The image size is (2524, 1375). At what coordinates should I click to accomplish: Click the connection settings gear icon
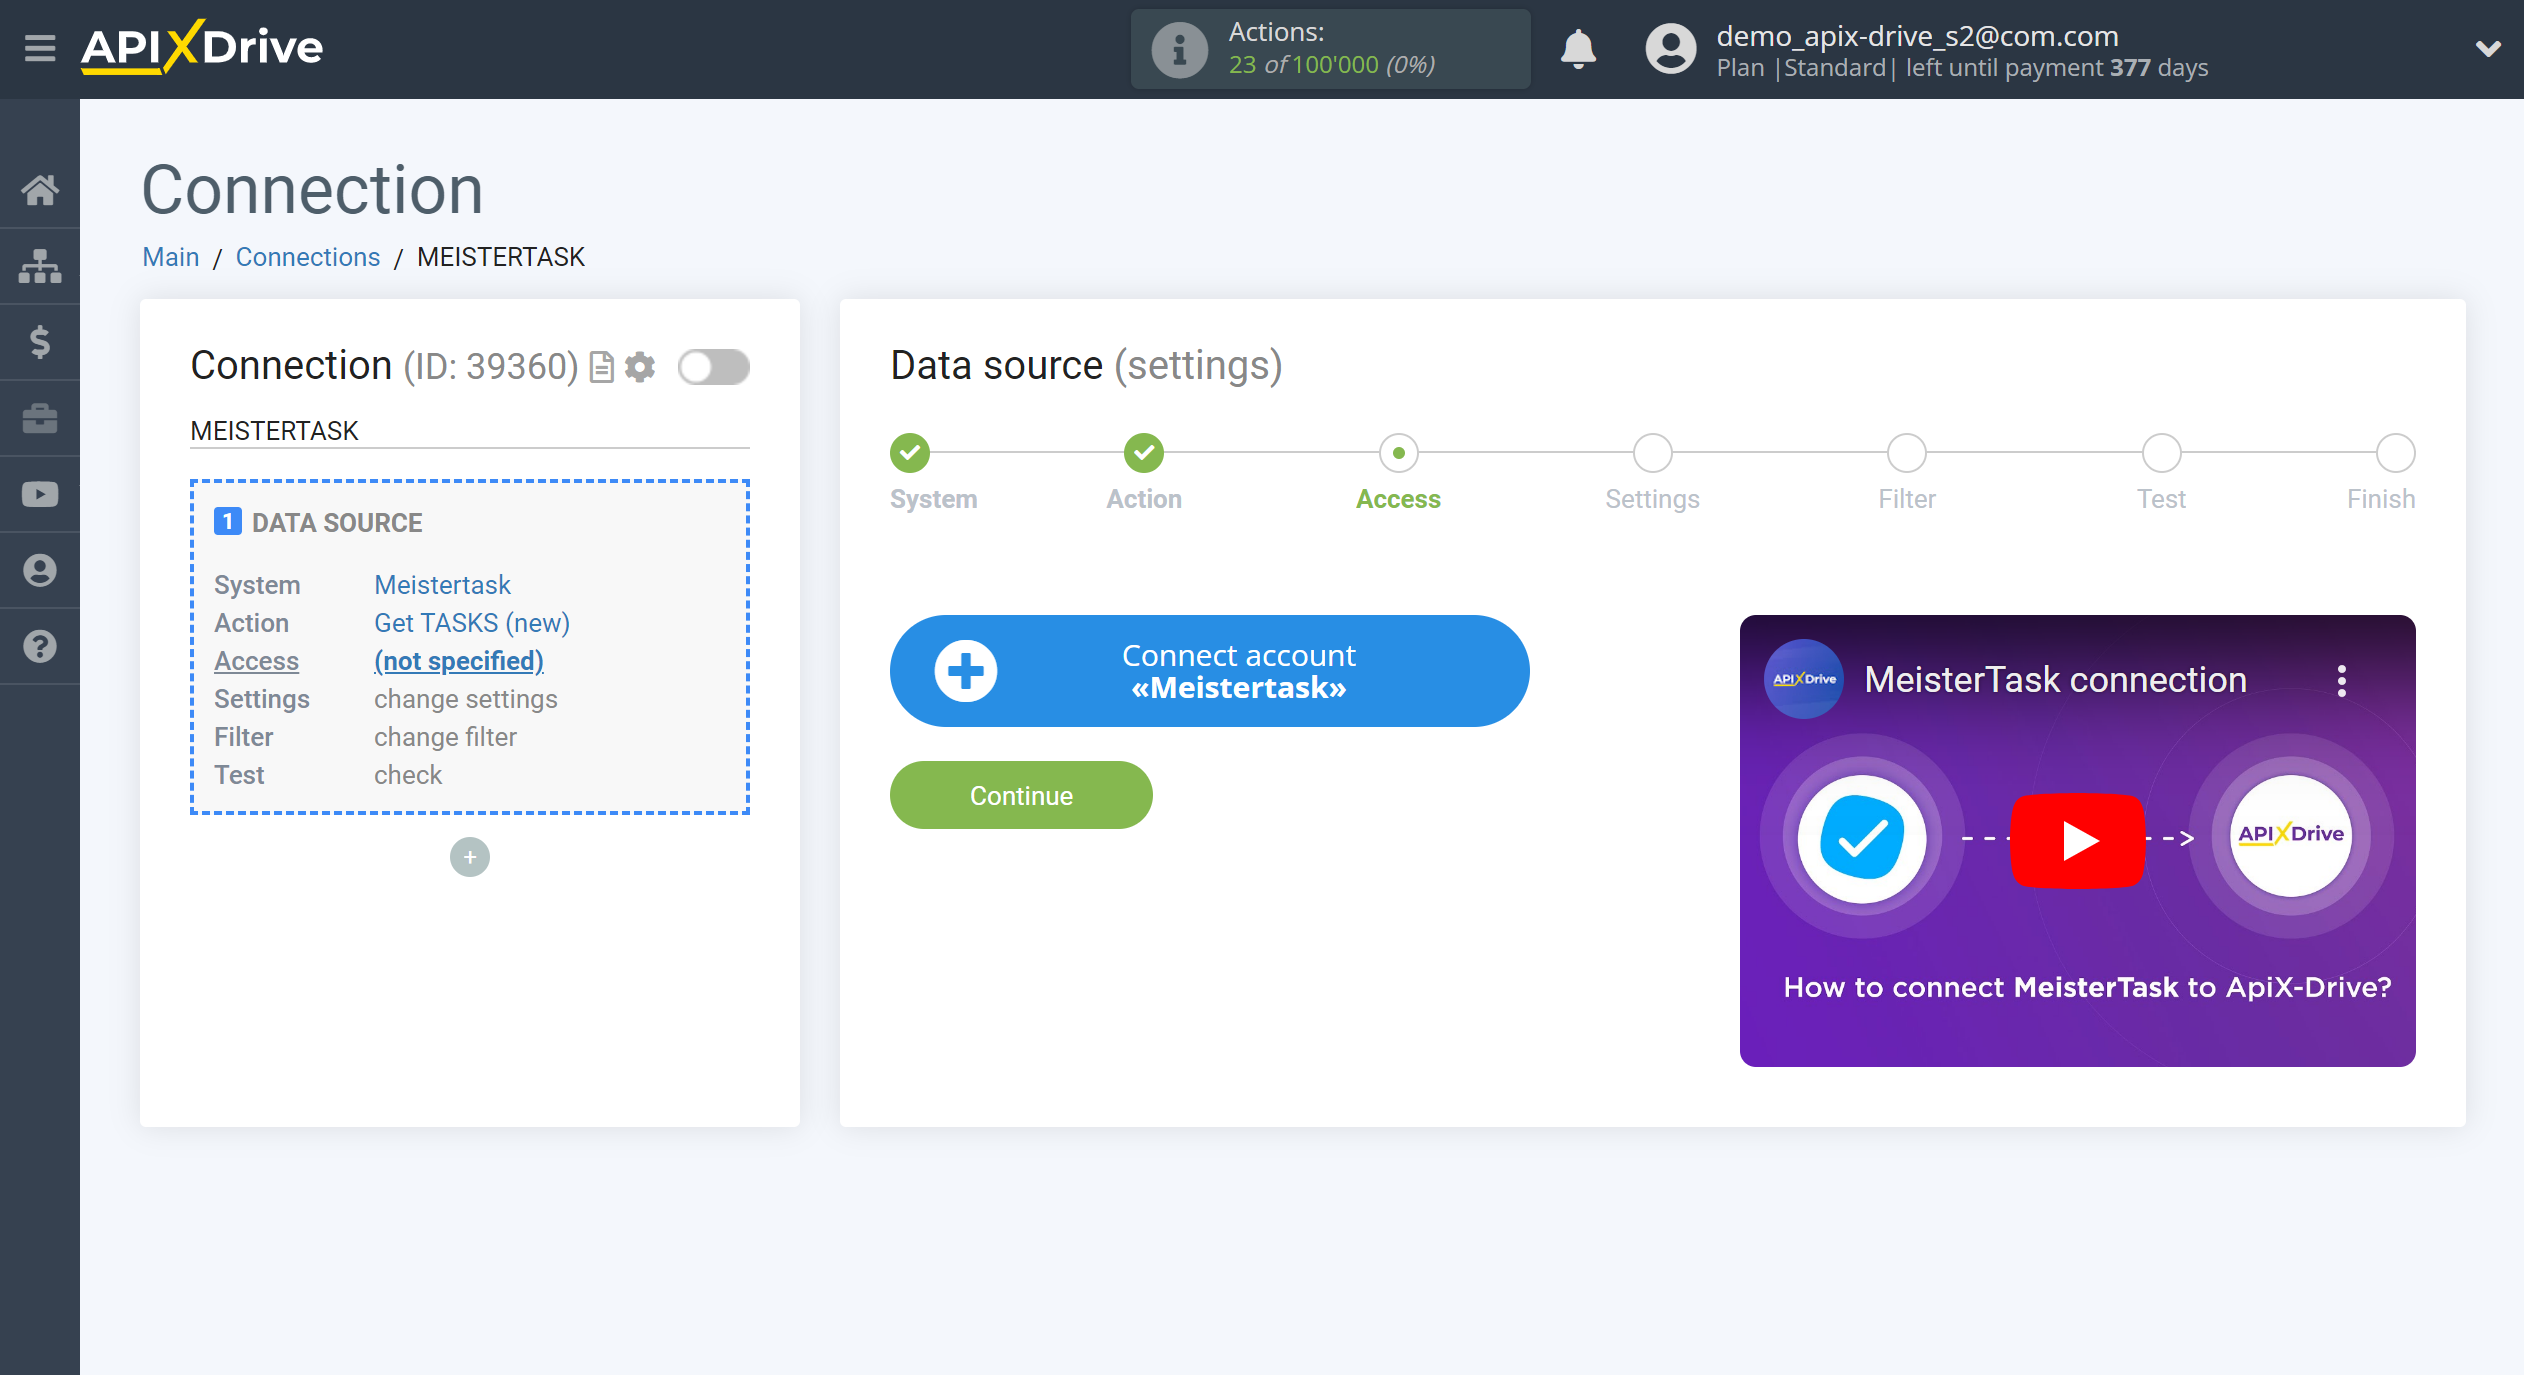click(x=640, y=366)
